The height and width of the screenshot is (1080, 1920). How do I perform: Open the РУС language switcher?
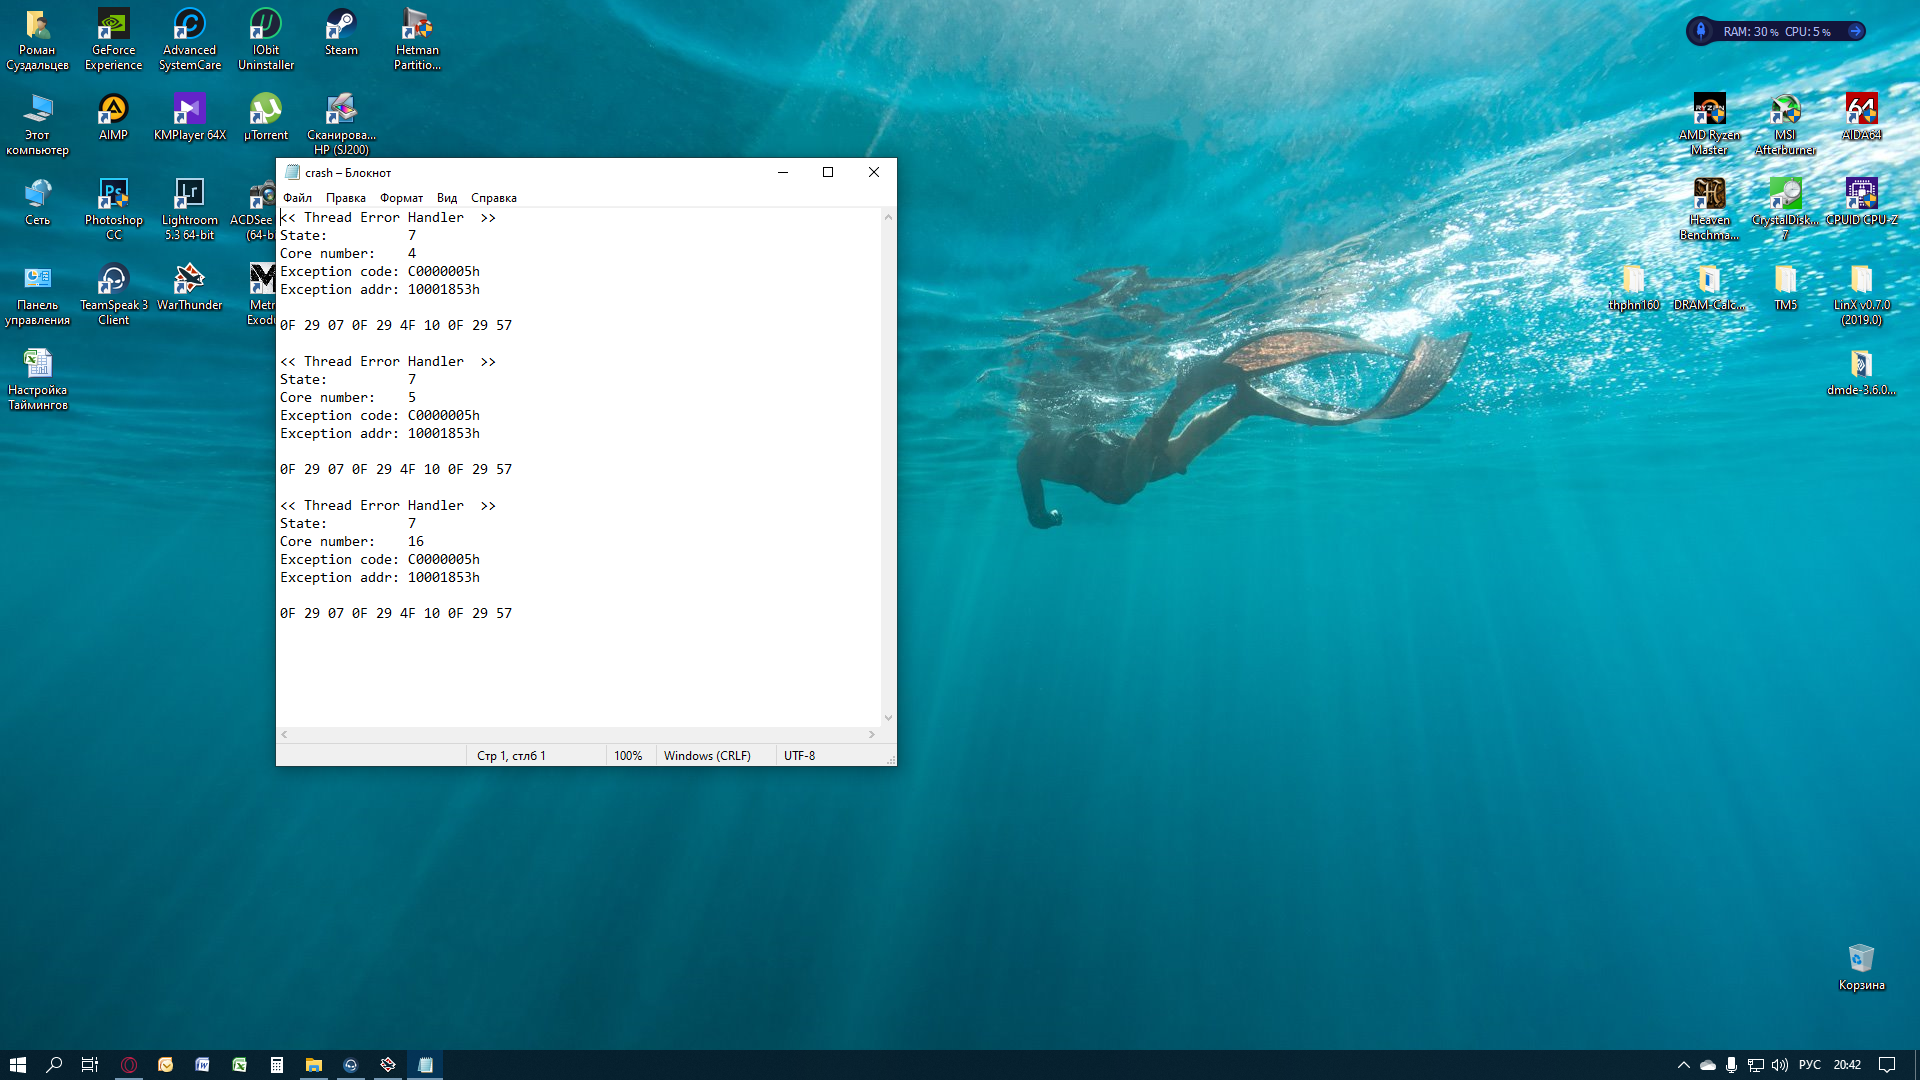(1809, 1065)
